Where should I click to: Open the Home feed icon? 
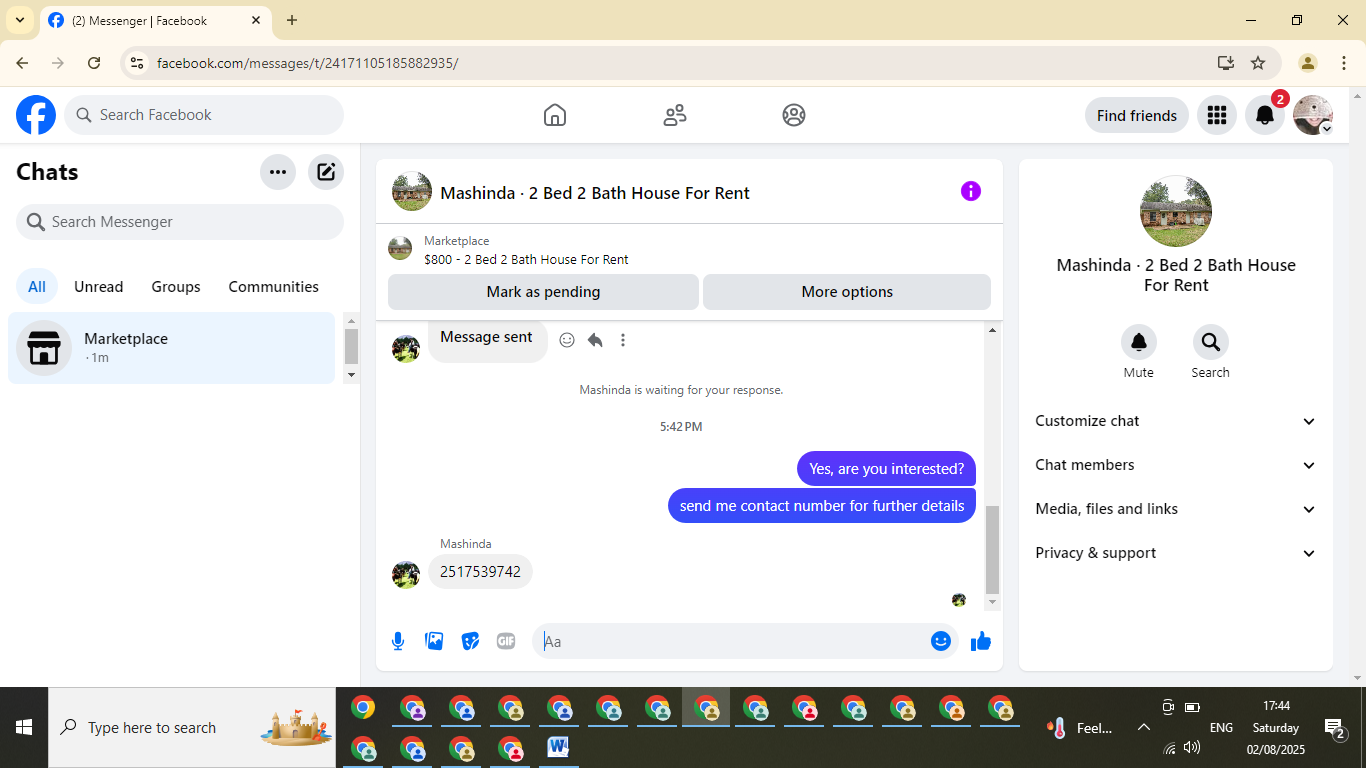tap(555, 115)
